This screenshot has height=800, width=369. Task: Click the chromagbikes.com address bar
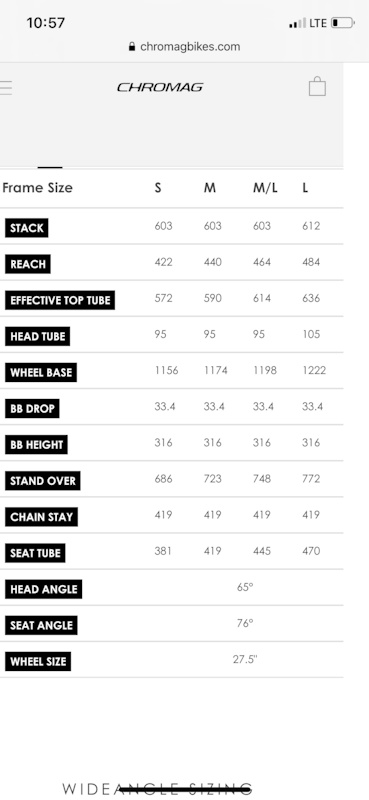tap(184, 47)
